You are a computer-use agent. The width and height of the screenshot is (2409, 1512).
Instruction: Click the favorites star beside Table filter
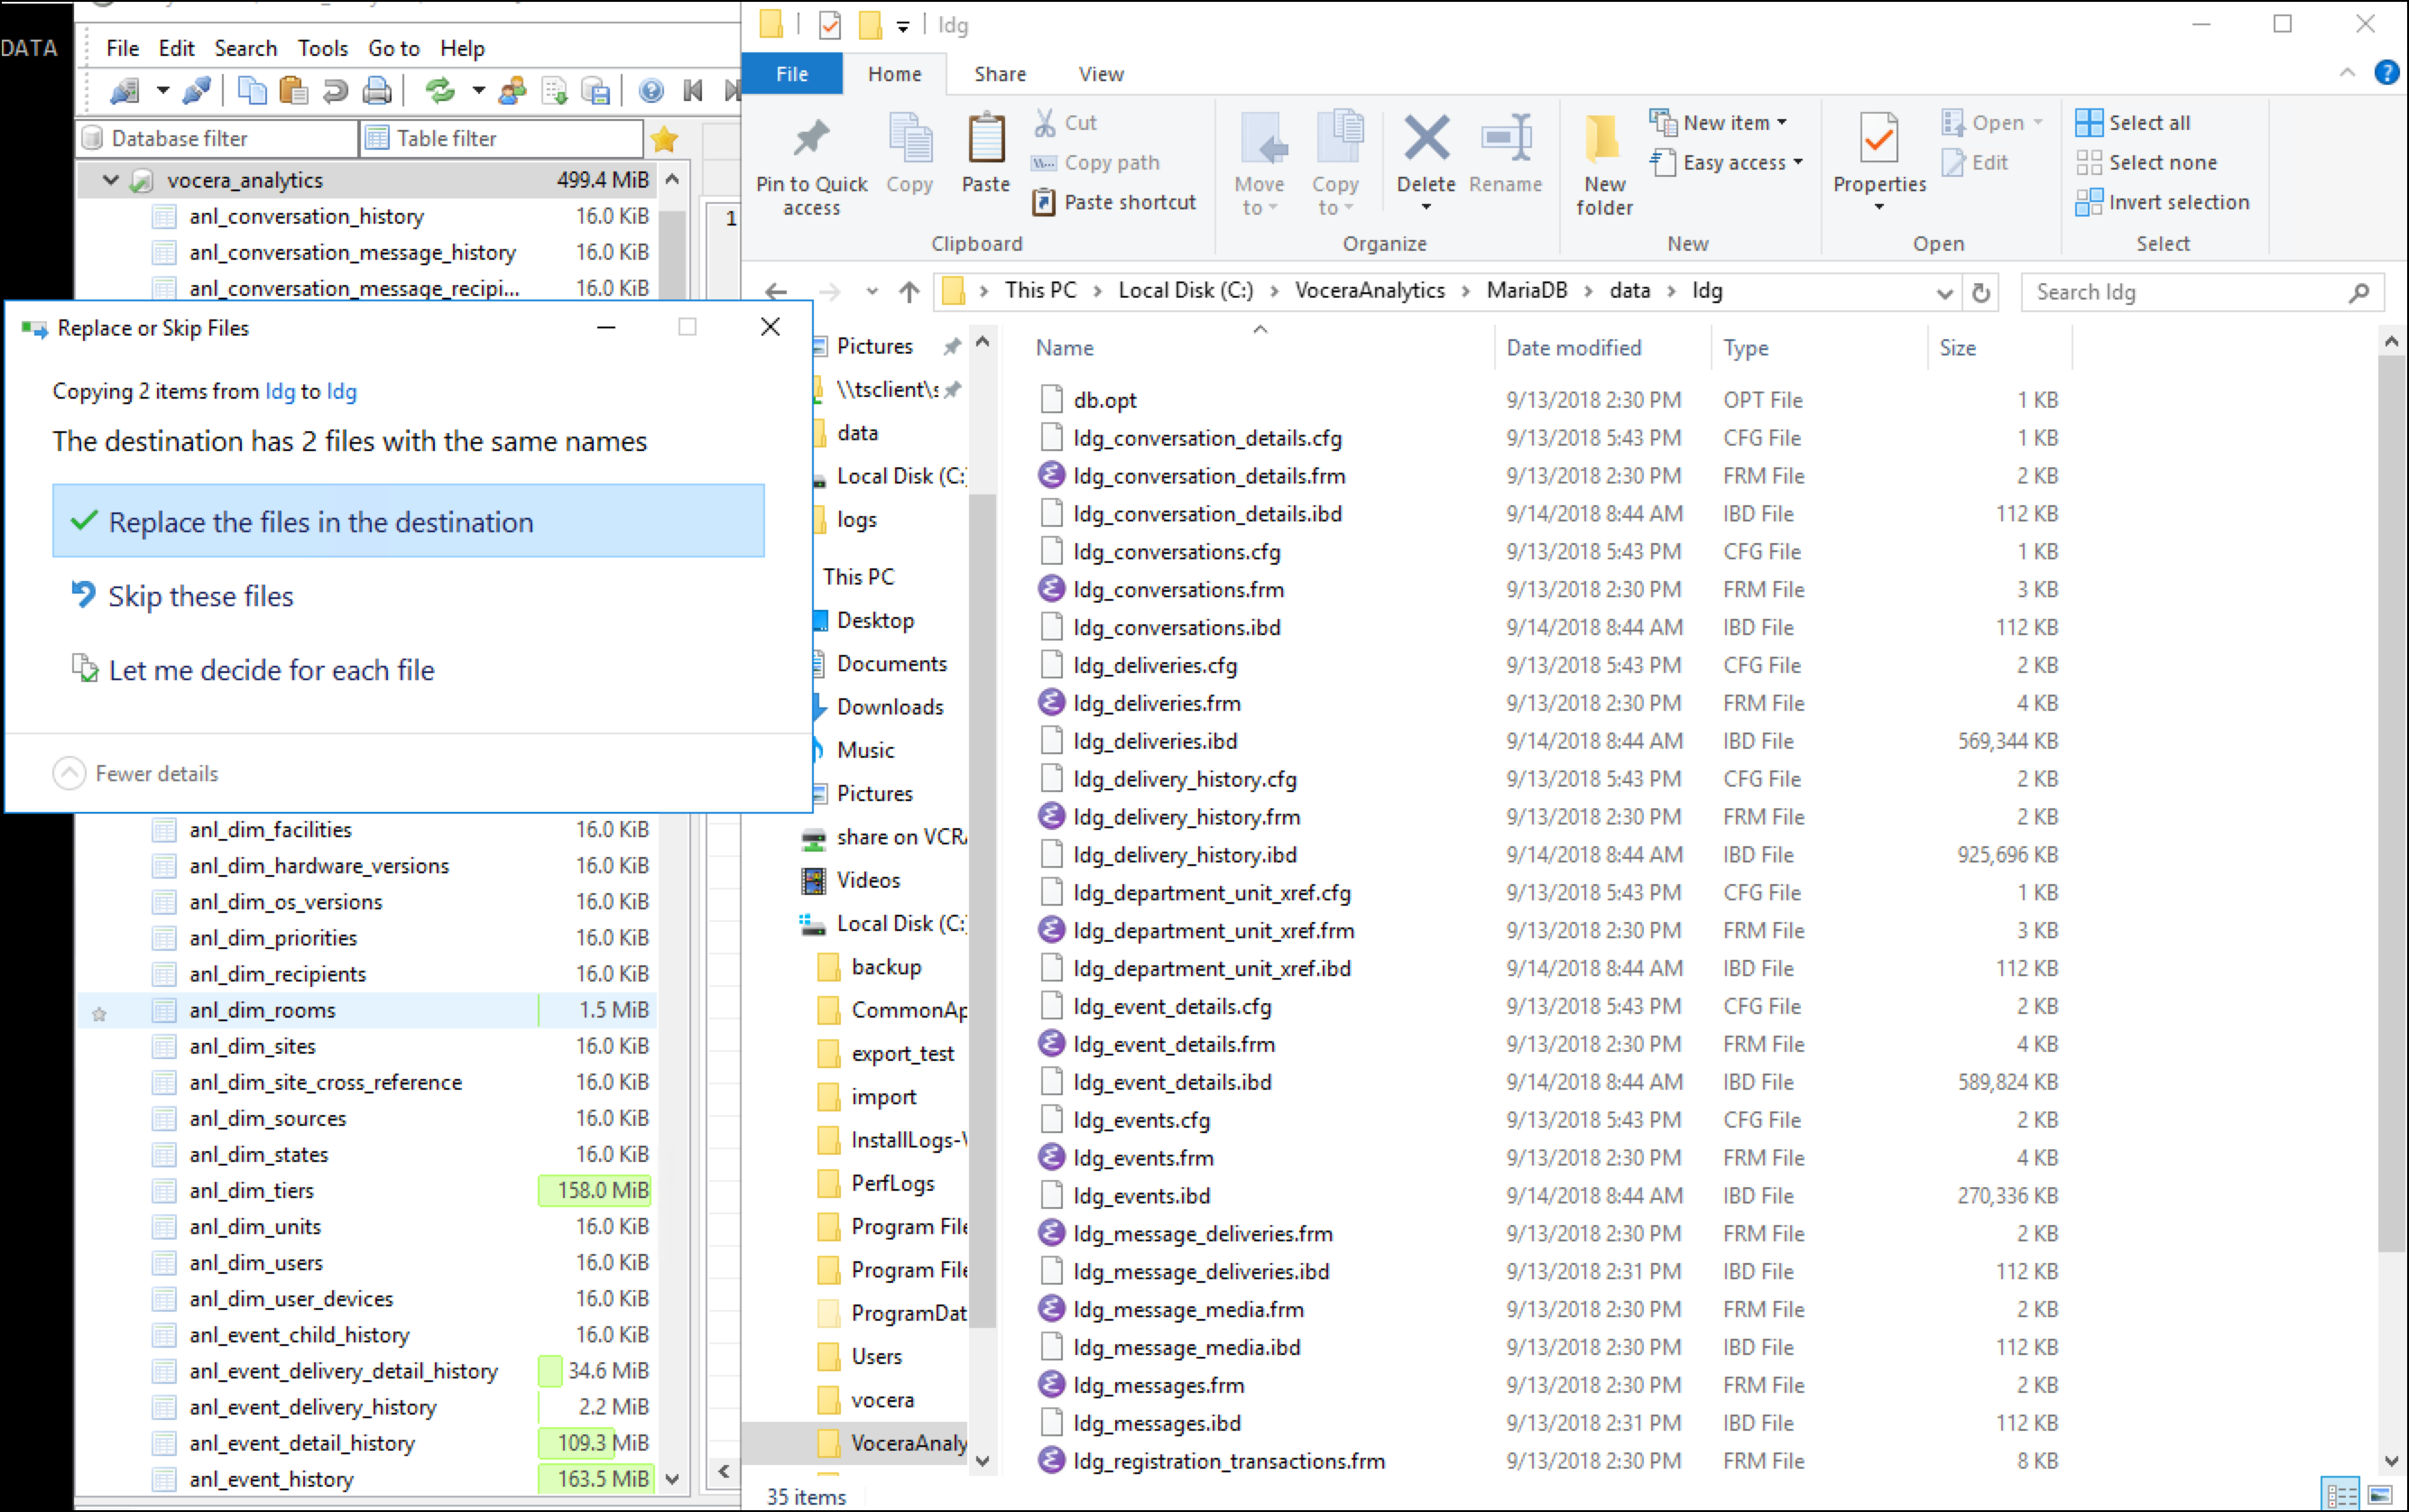click(663, 138)
